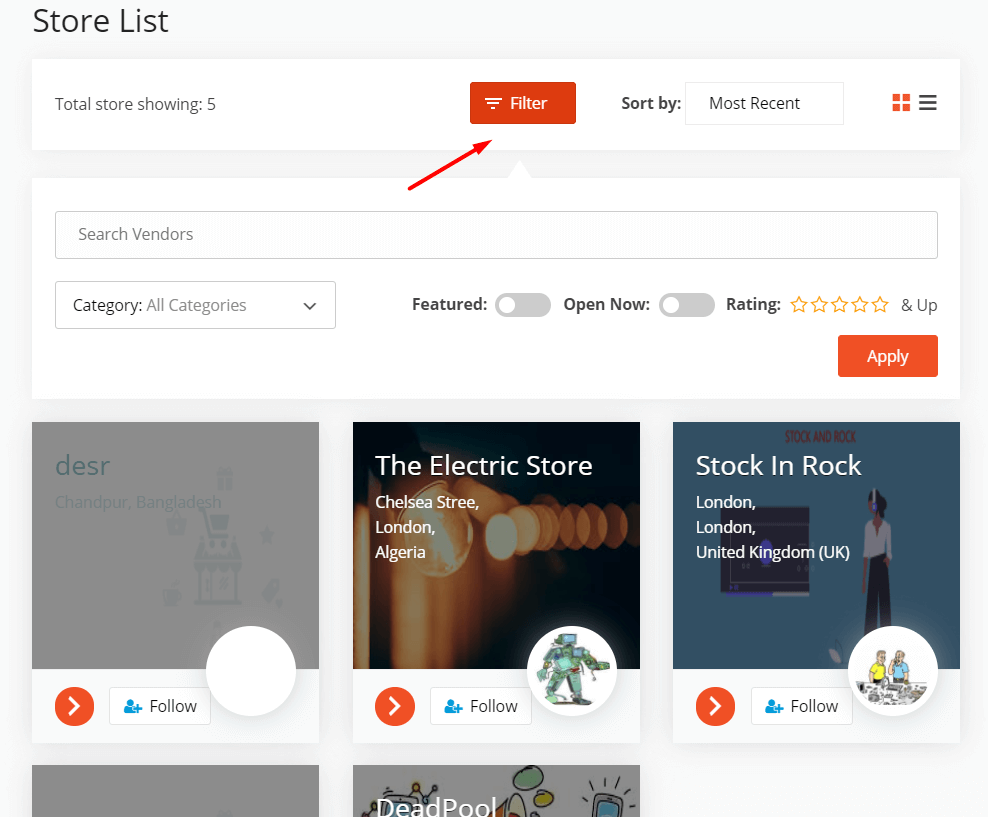Select the third rating star

coord(839,305)
